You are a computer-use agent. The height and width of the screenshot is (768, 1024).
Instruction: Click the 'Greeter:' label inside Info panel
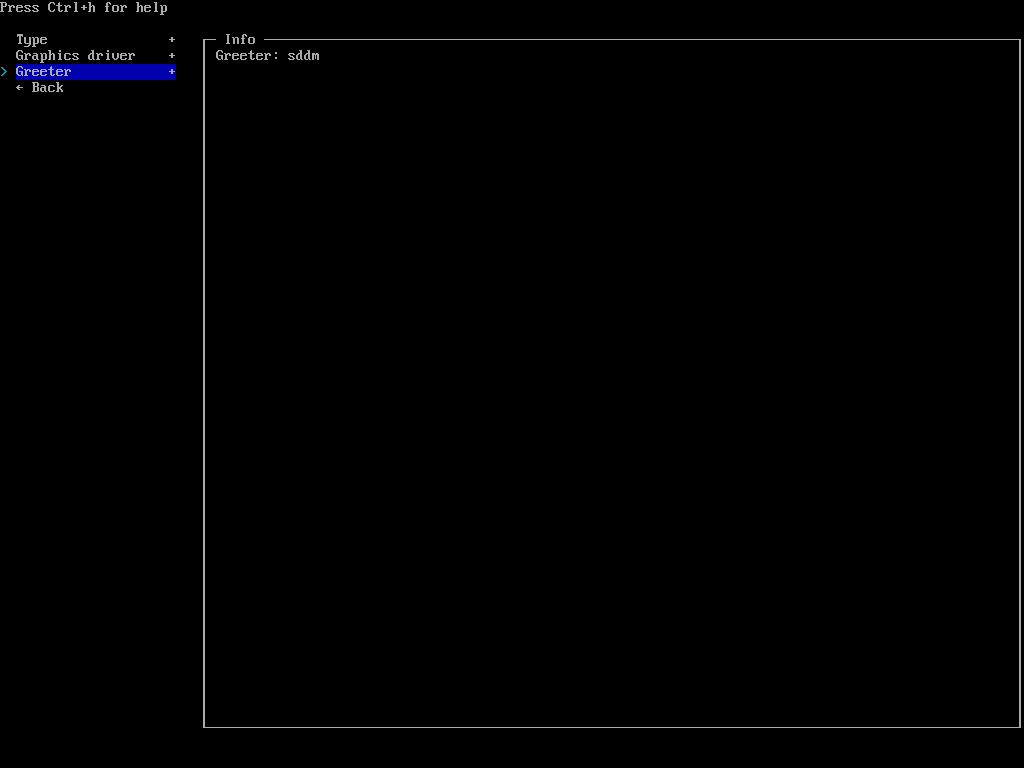click(247, 56)
